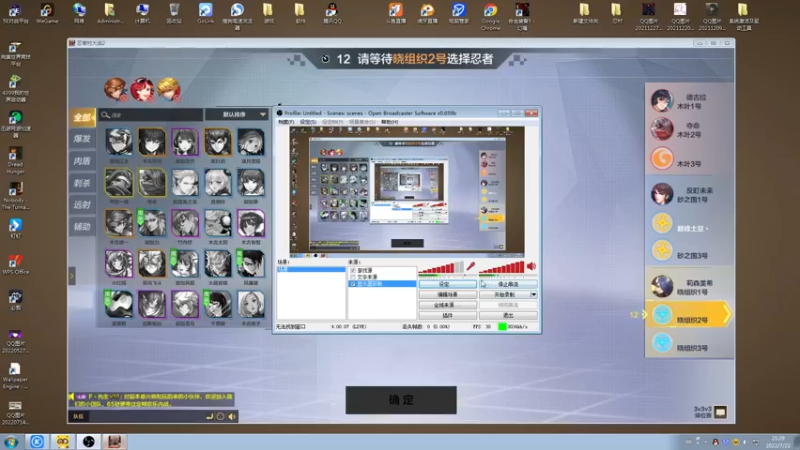Open the WeGame desktop shortcut

click(x=46, y=13)
